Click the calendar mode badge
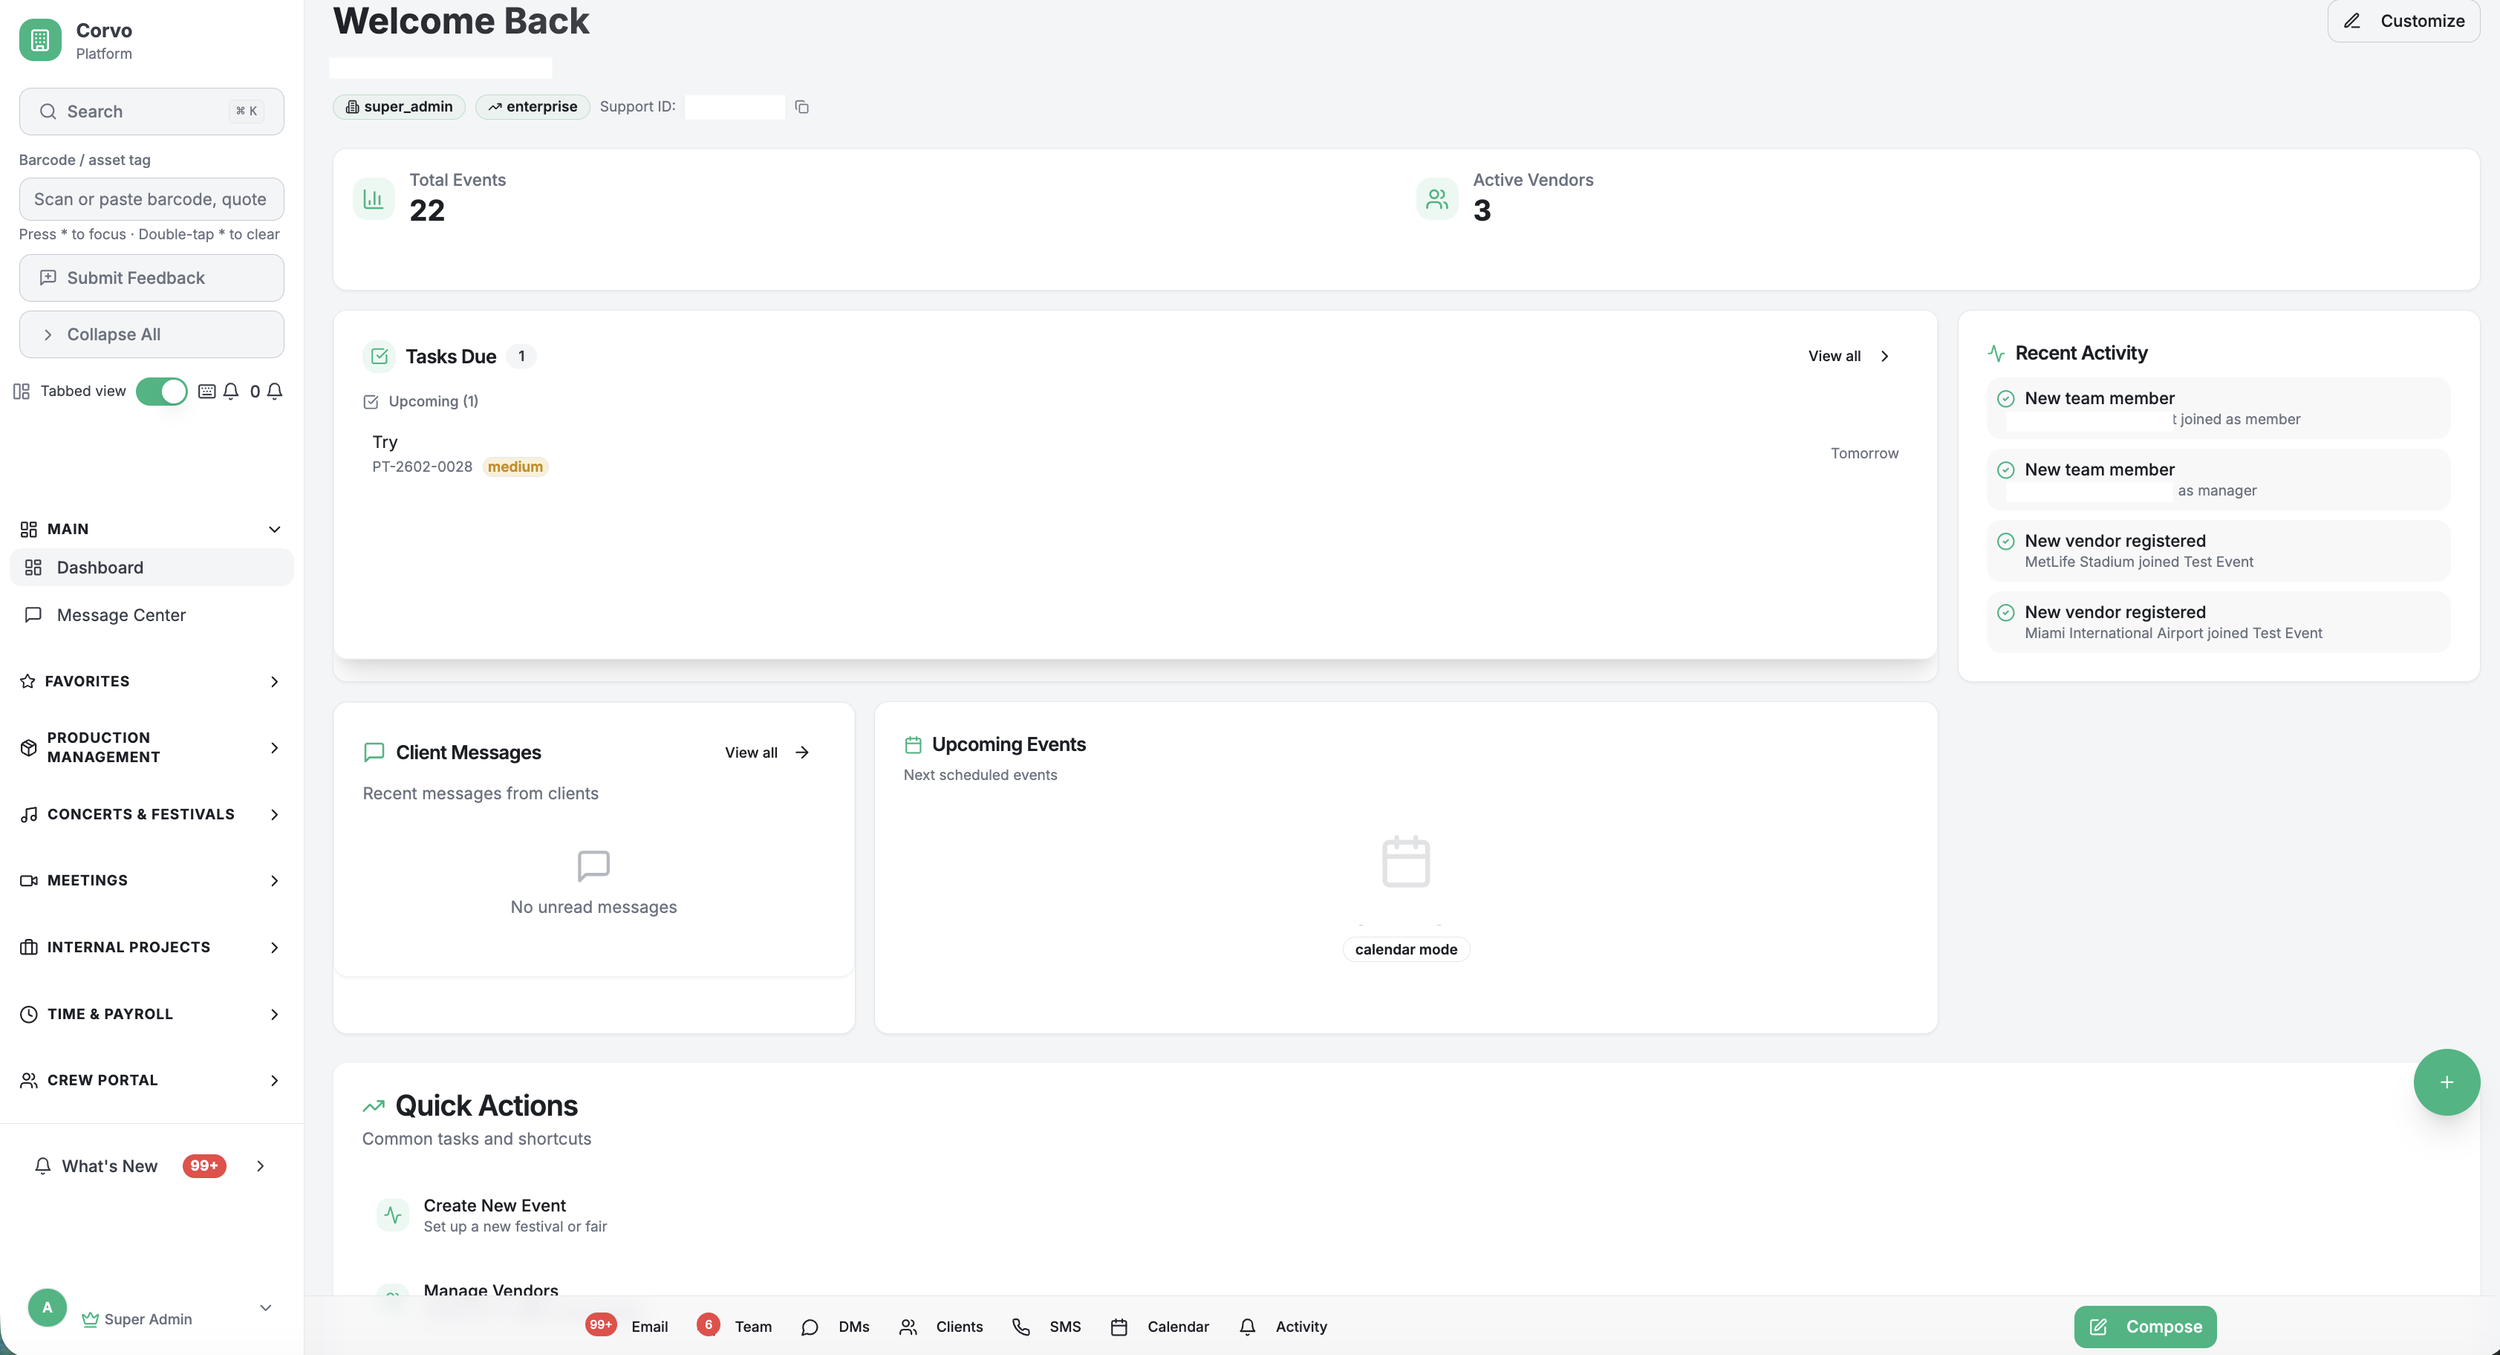Screen dimensions: 2500x1355 (1405, 949)
